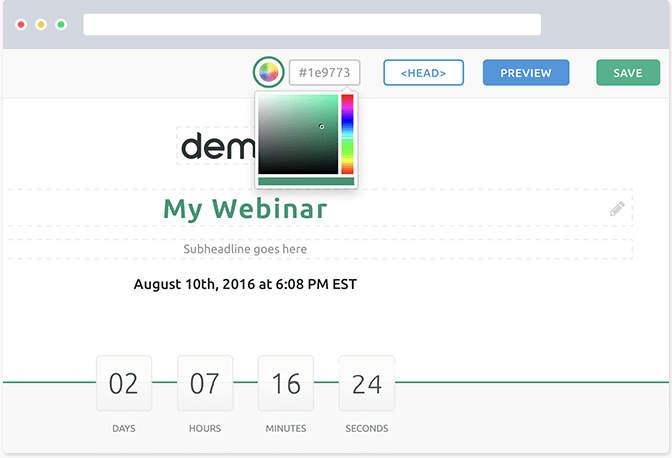Click the hours counter box showing 07

tap(205, 383)
